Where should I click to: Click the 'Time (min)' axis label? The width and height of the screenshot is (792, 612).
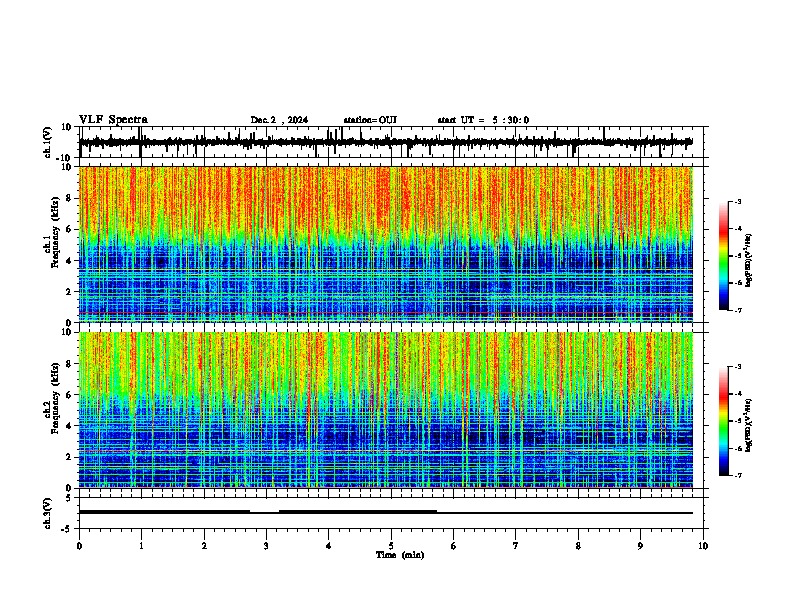click(x=400, y=555)
